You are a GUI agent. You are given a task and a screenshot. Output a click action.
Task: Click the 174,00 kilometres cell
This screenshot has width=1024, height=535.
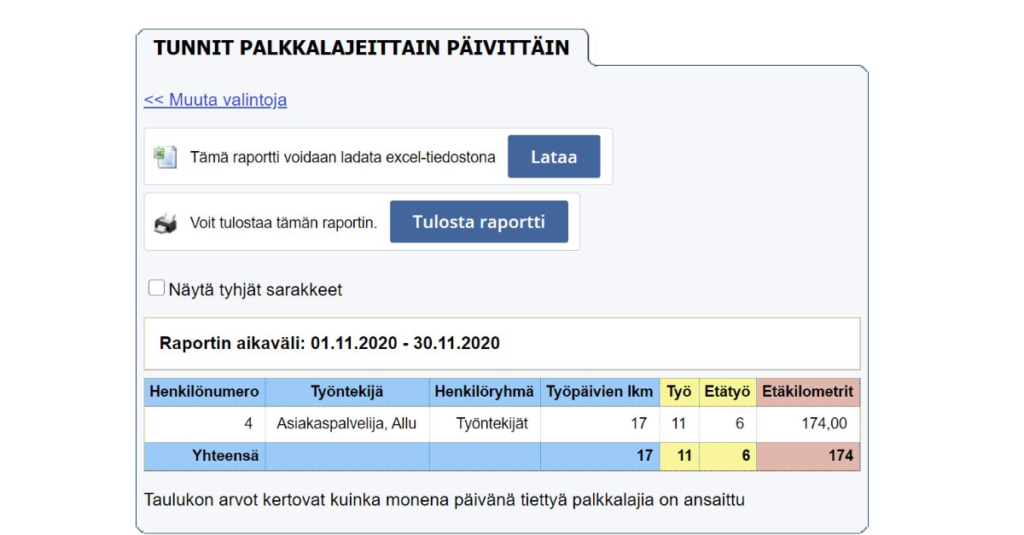tap(808, 424)
